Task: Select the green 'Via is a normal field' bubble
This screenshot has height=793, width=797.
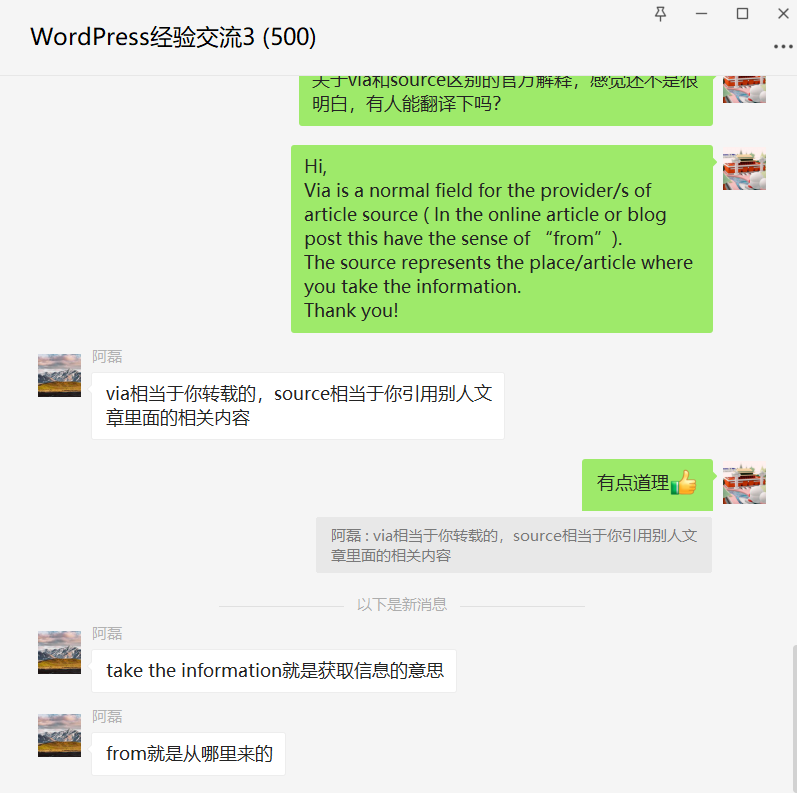Action: click(x=502, y=239)
